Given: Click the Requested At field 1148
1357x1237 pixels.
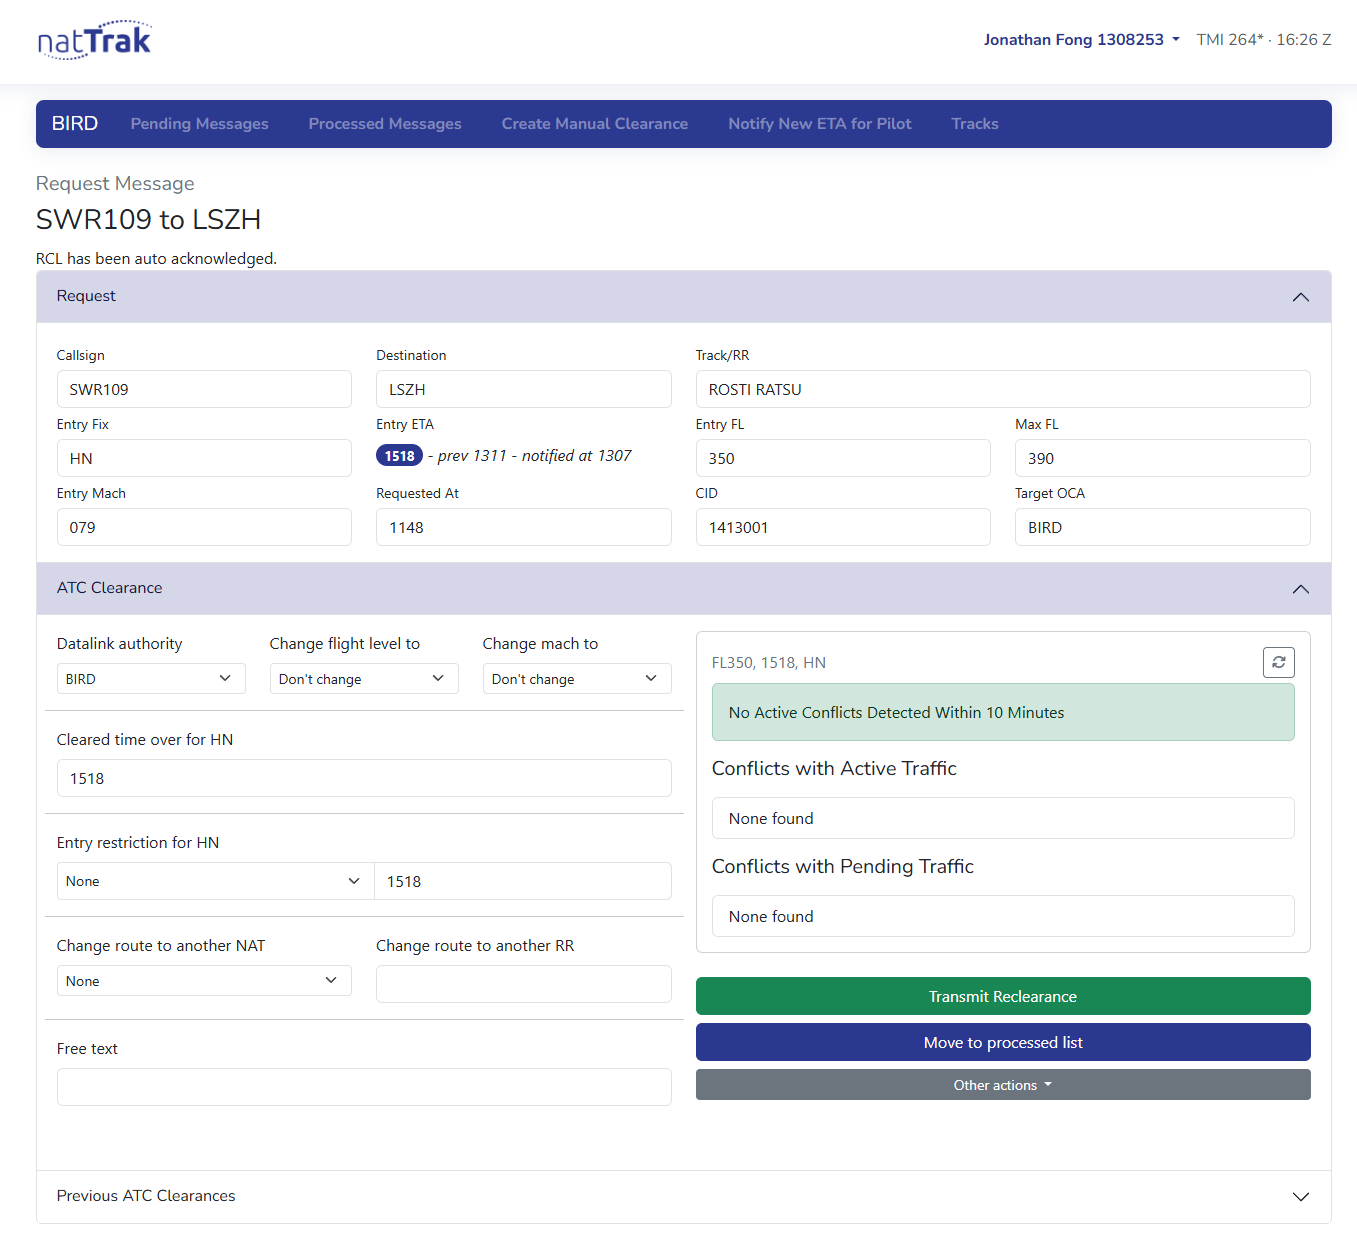Looking at the screenshot, I should pyautogui.click(x=524, y=527).
